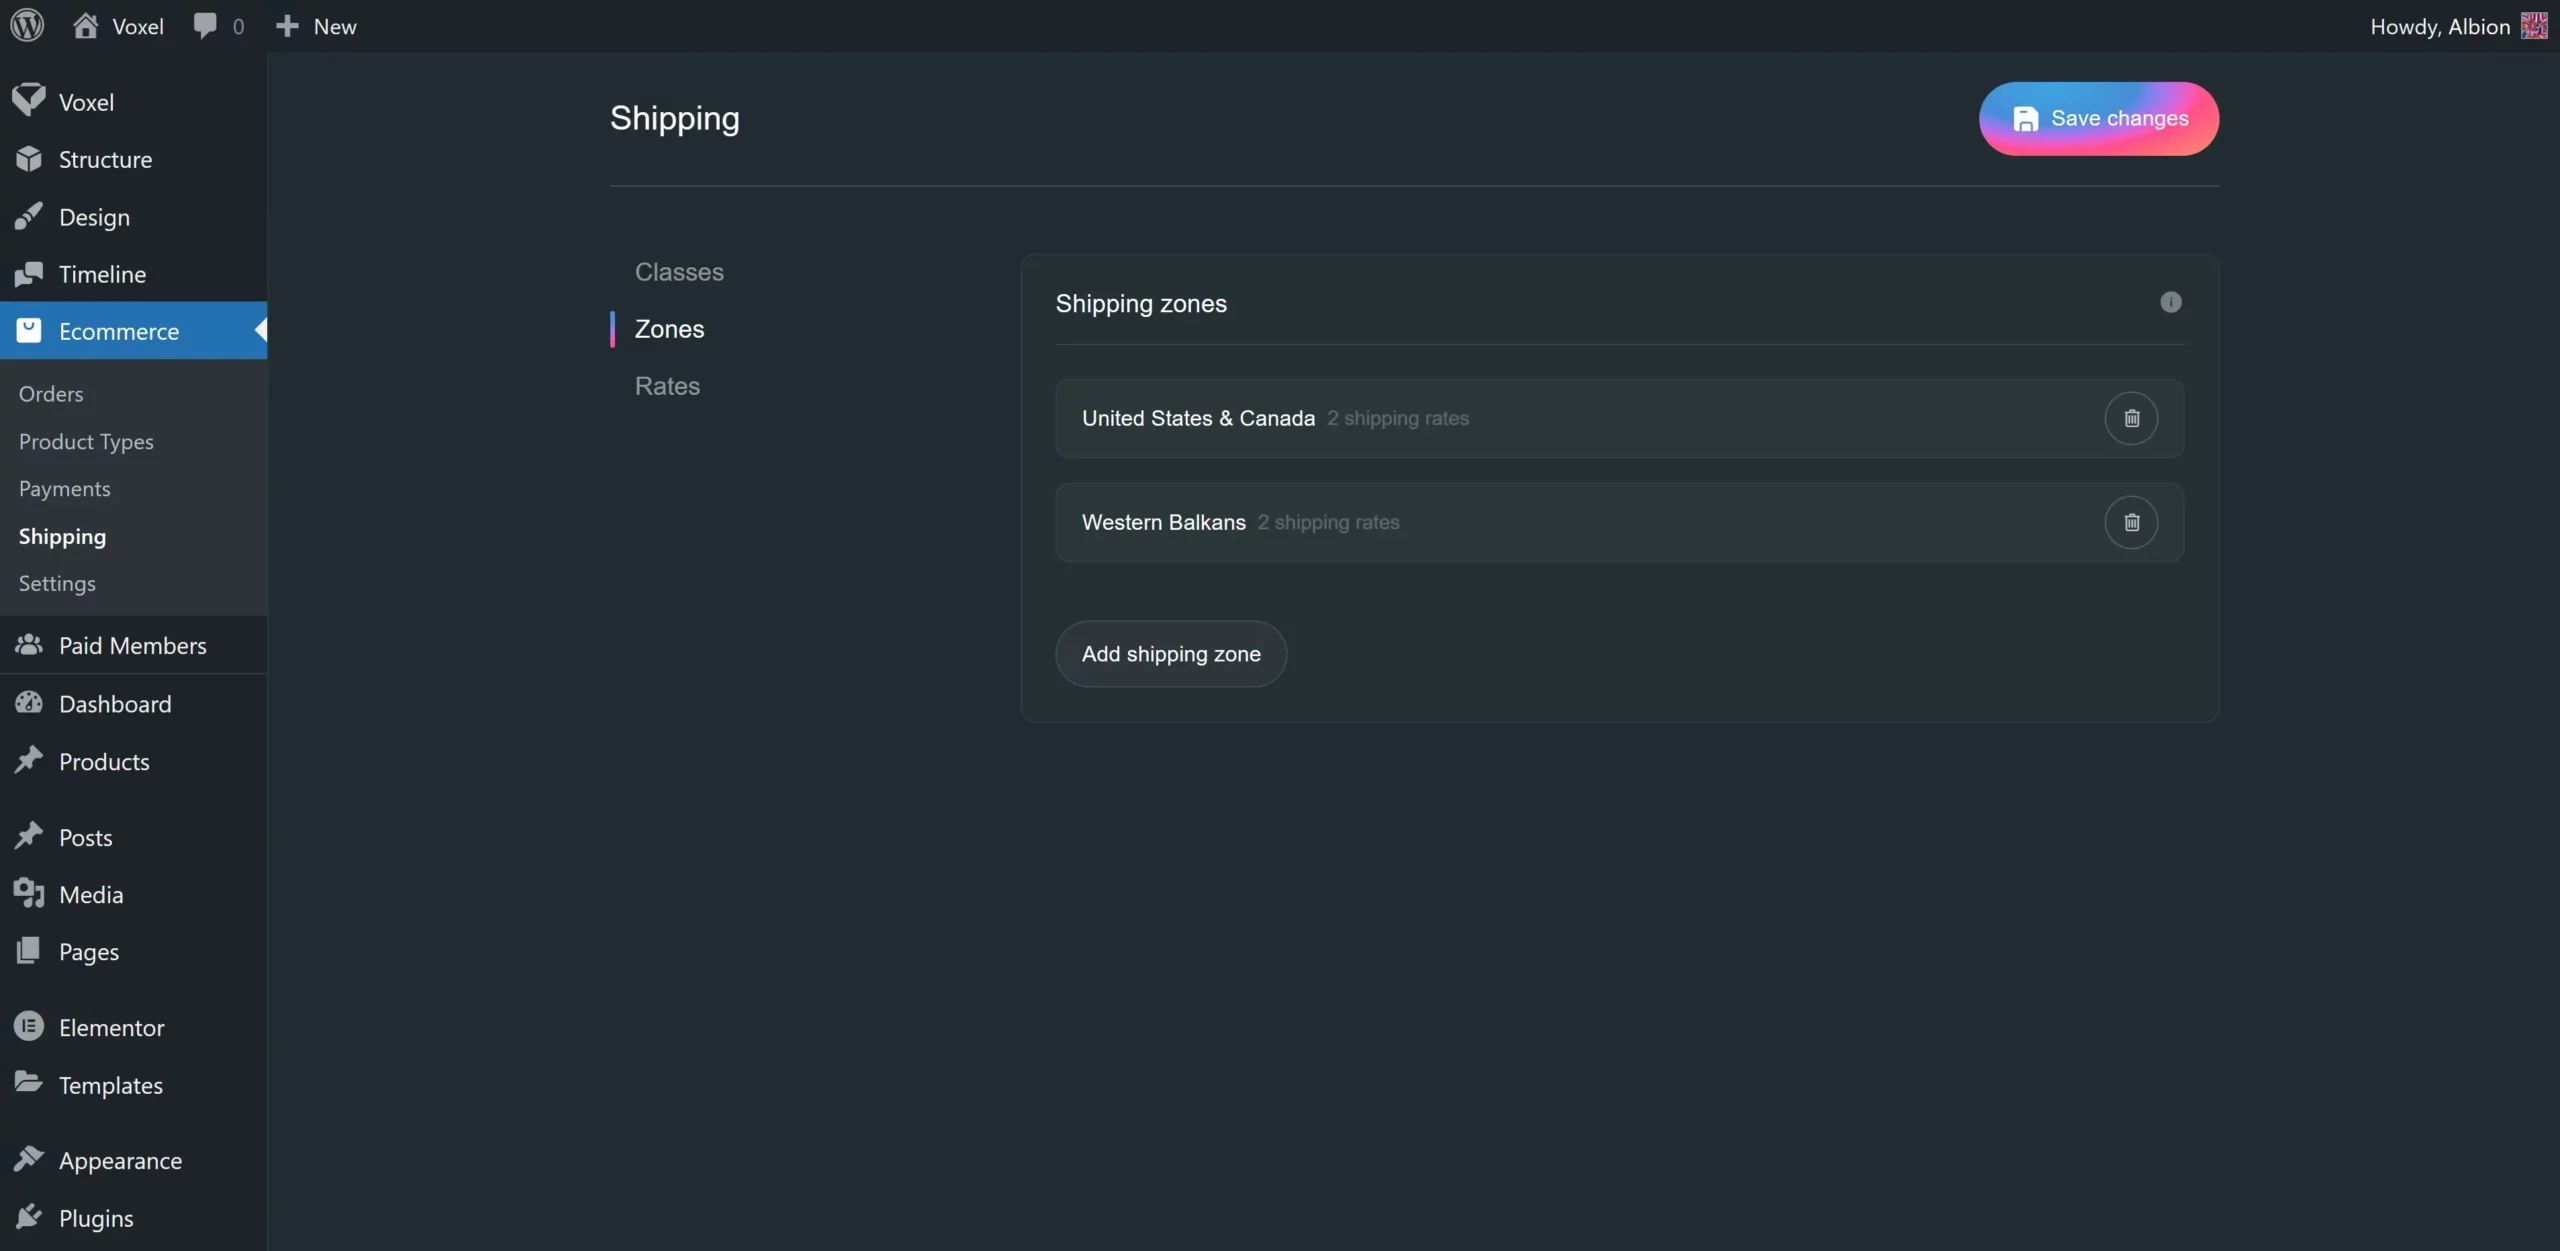This screenshot has height=1251, width=2560.
Task: Delete the United States & Canada zone
Action: (2131, 418)
